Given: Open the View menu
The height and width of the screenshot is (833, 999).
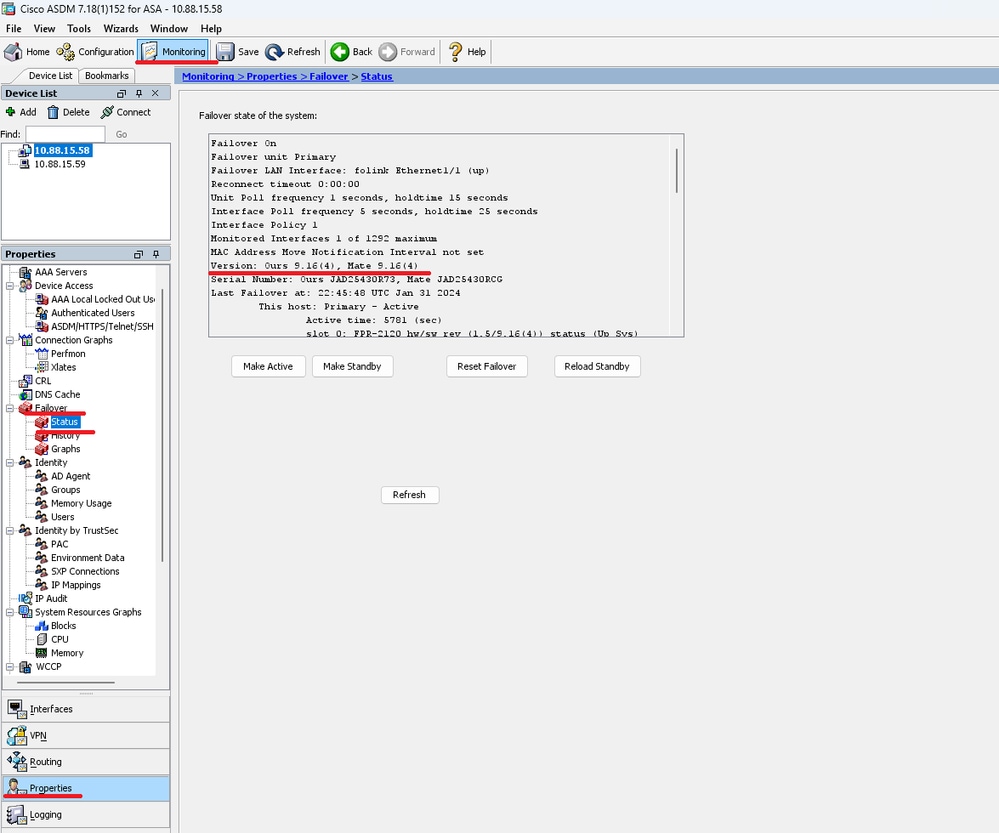Looking at the screenshot, I should pos(44,29).
